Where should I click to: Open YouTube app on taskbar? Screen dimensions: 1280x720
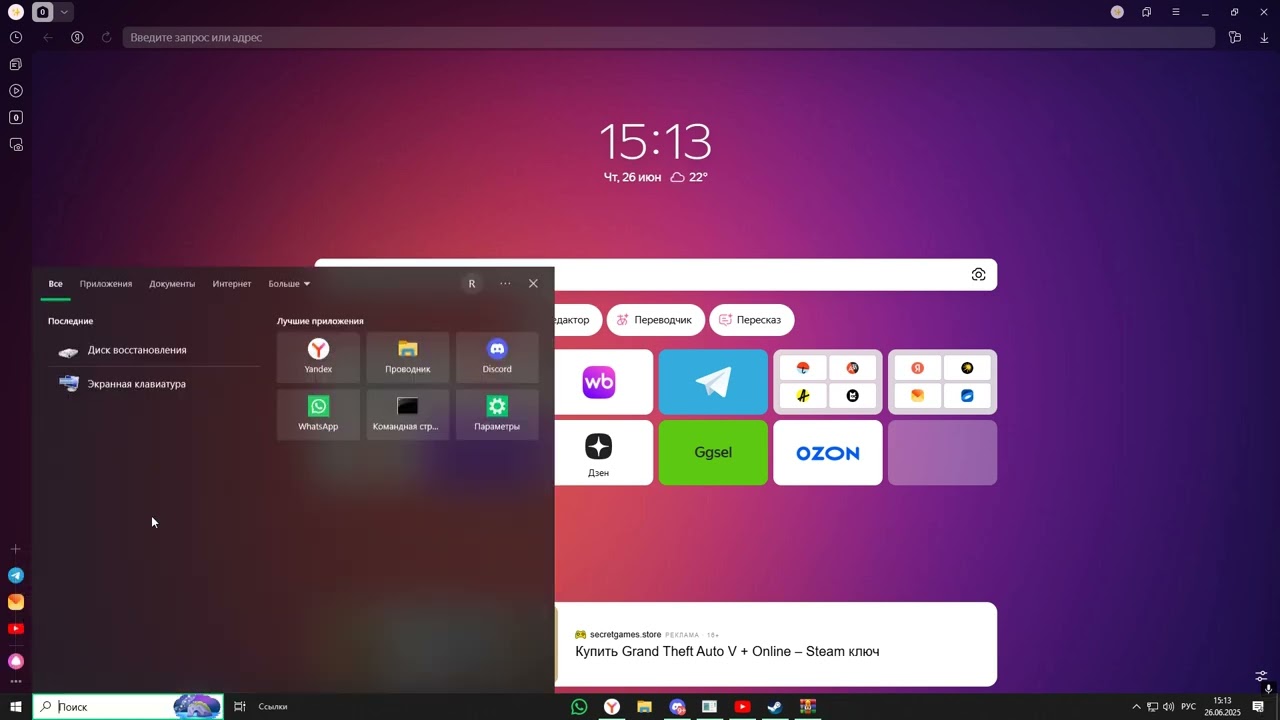[x=742, y=707]
